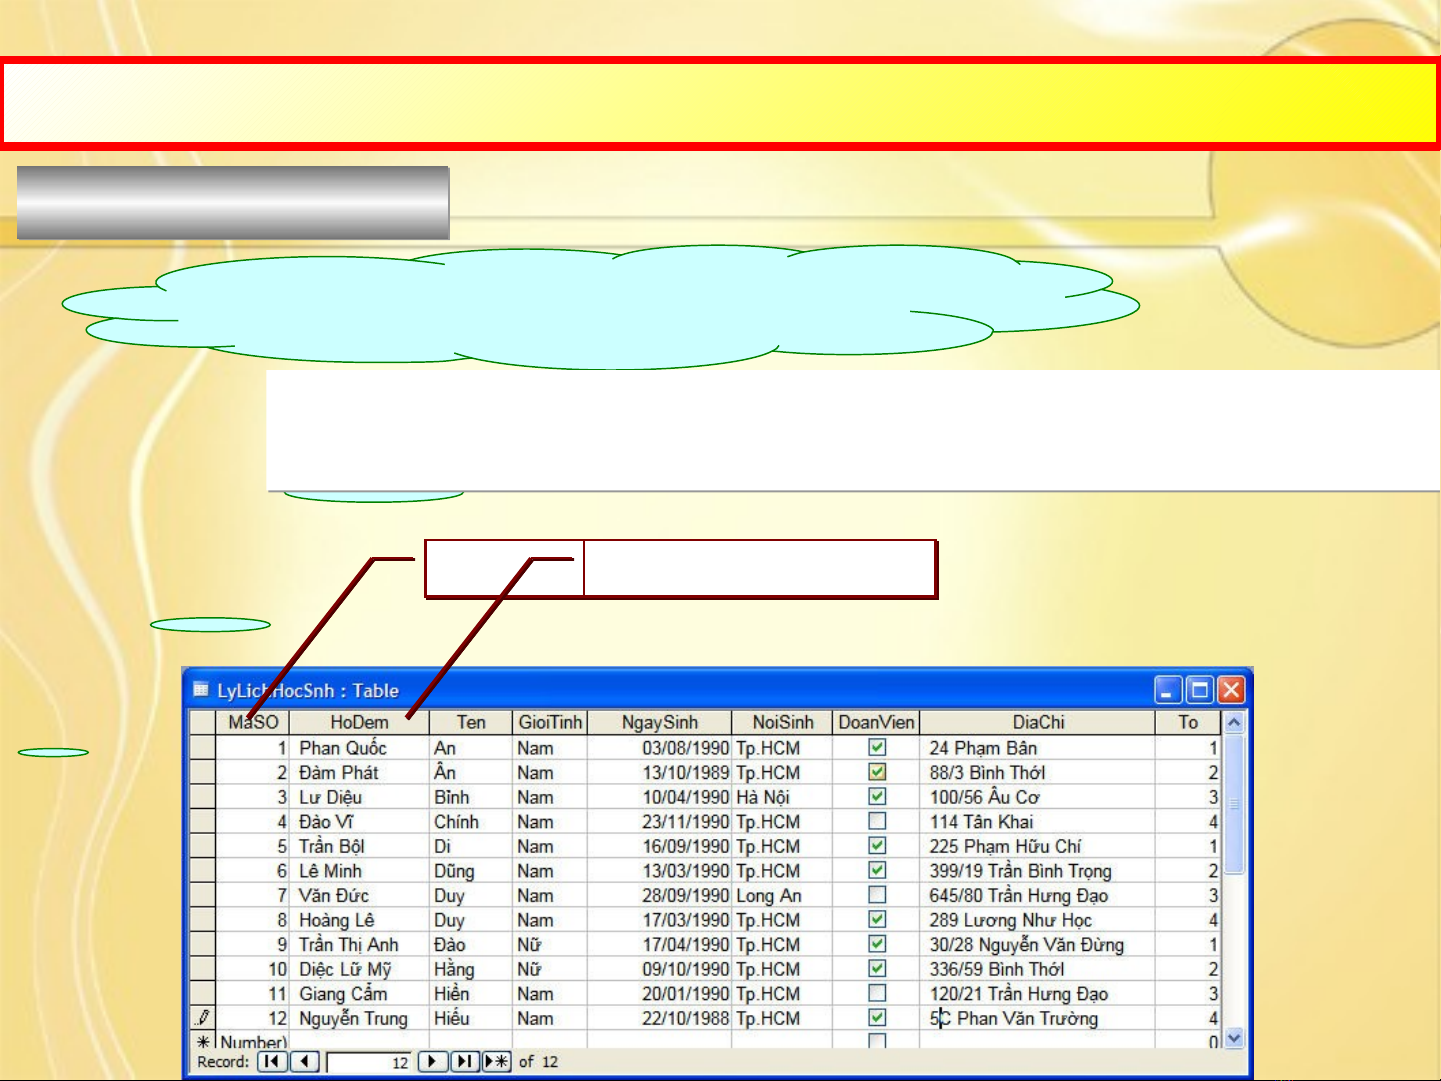The image size is (1441, 1081).
Task: Go to the previous record
Action: pyautogui.click(x=305, y=1062)
